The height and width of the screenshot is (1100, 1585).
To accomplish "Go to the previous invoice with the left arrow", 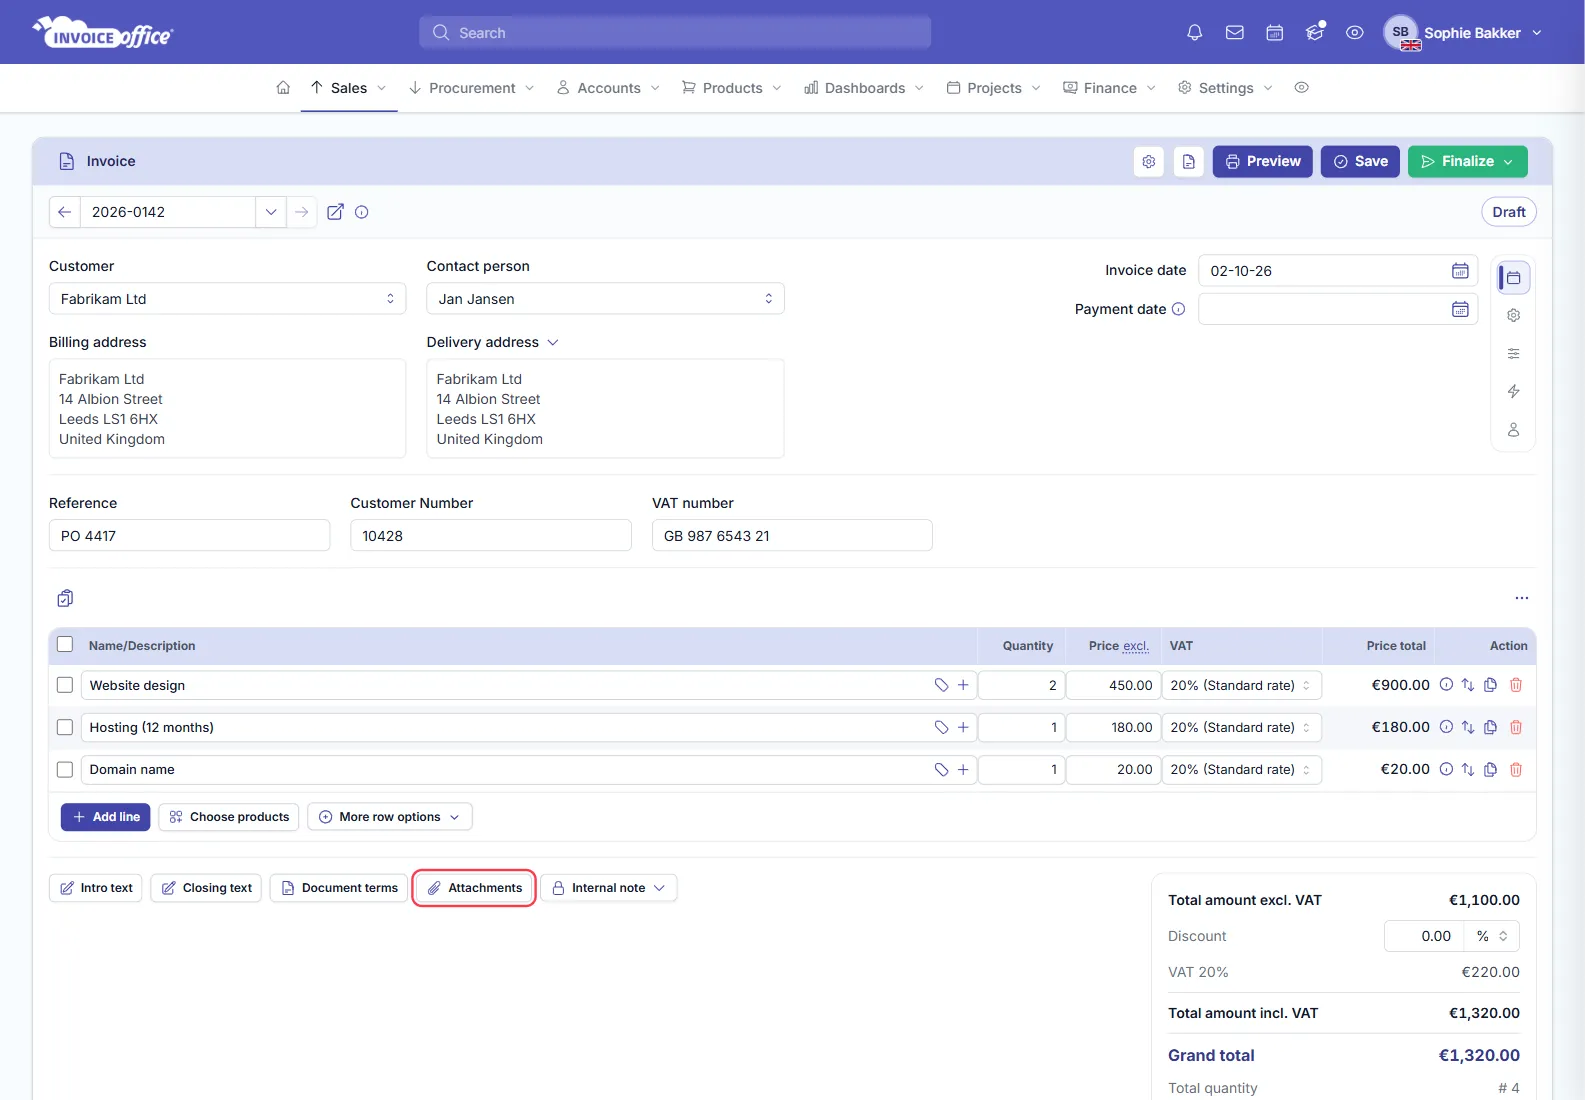I will (x=64, y=212).
